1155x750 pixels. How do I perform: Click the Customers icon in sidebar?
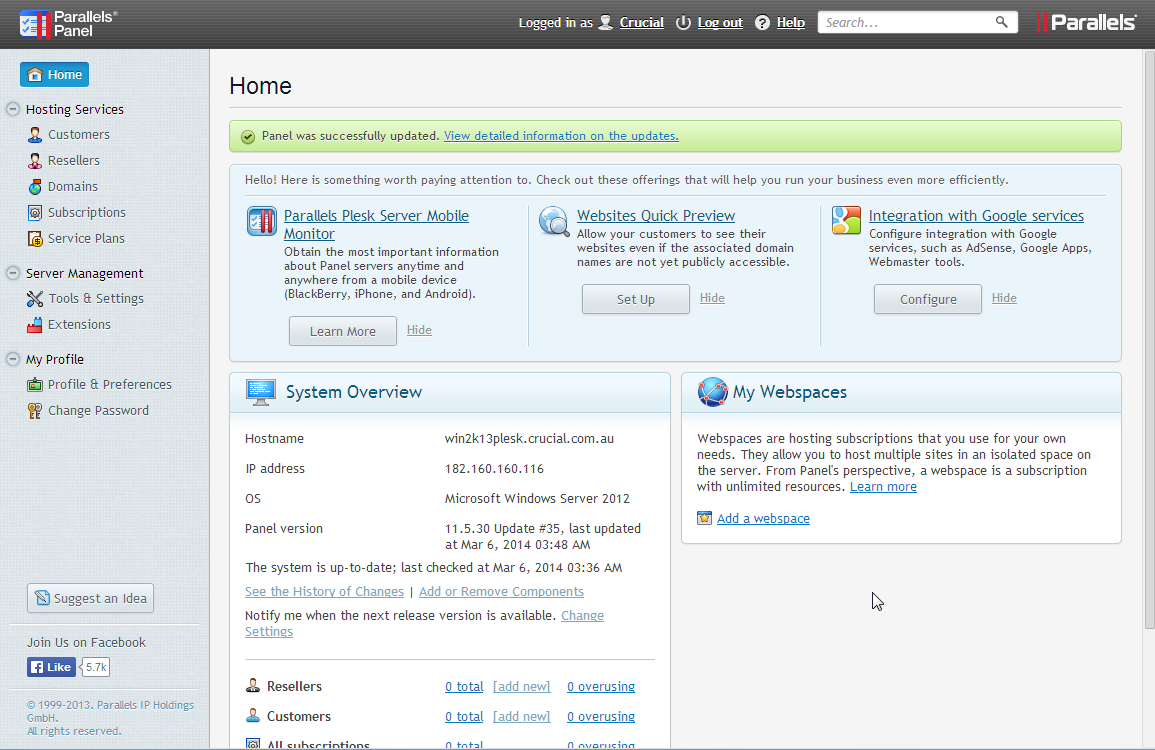pyautogui.click(x=35, y=135)
